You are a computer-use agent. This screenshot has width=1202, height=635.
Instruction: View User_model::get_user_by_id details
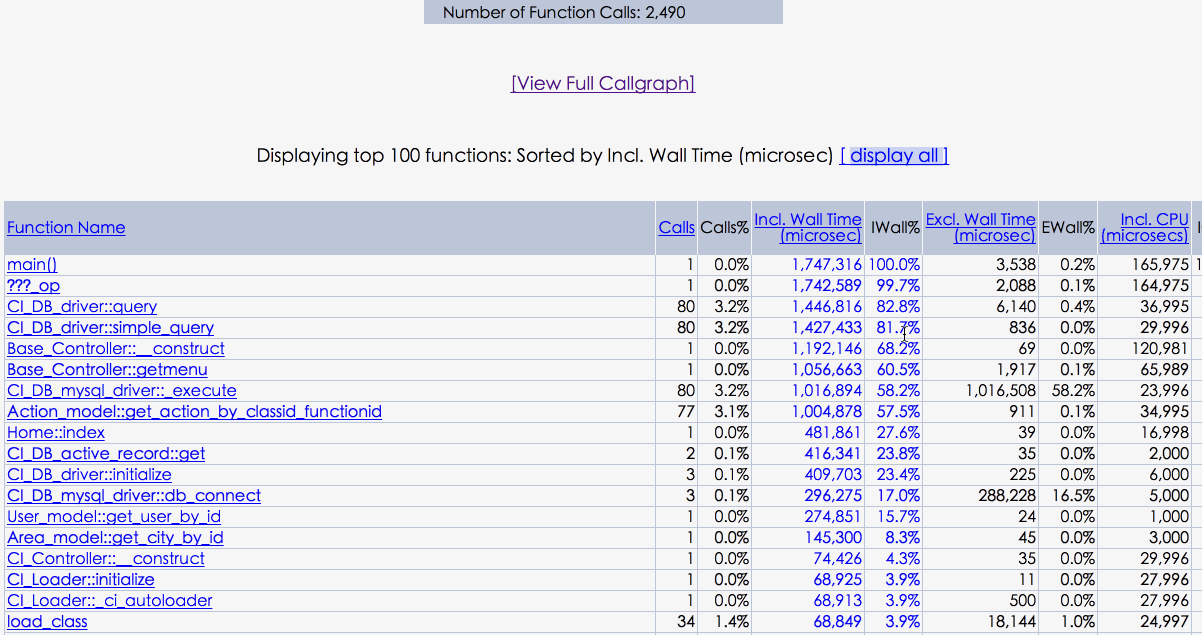114,517
